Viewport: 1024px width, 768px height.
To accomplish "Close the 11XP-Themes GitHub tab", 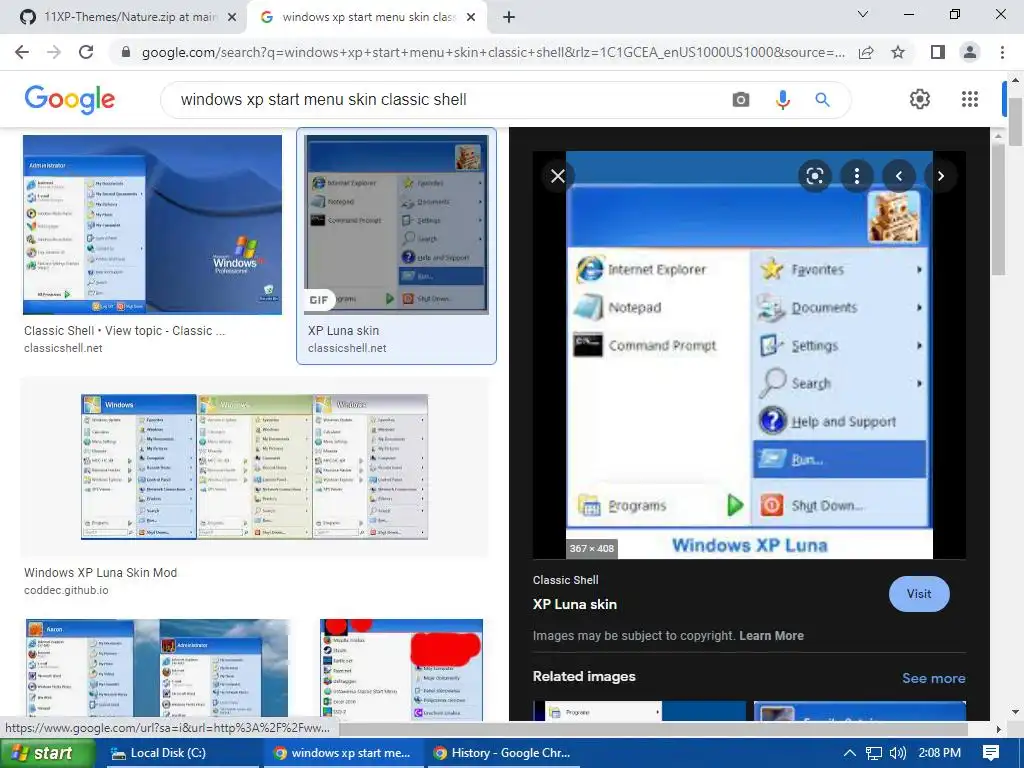I will coord(232,17).
